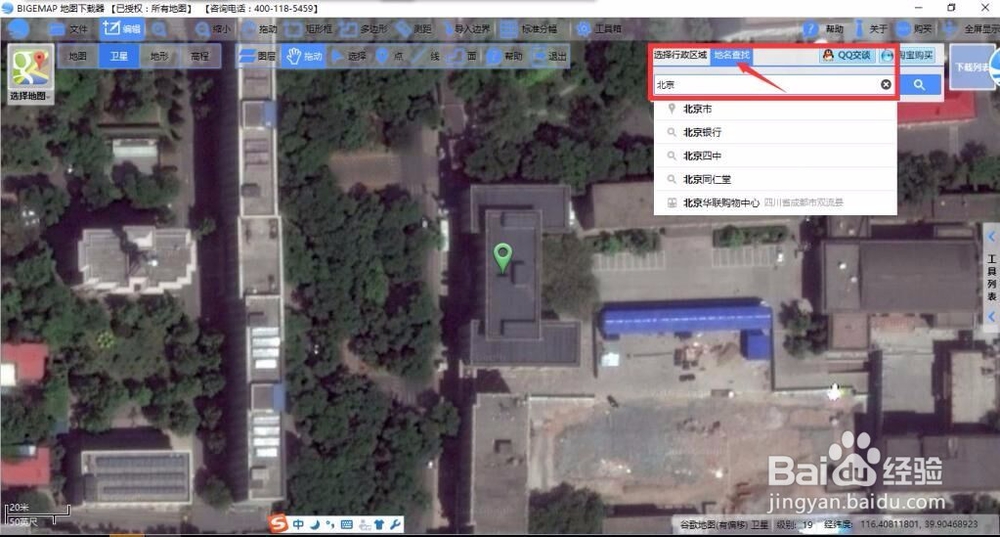The height and width of the screenshot is (537, 1000).
Task: Toggle 全屏显示 full screen display
Action: pos(972,29)
